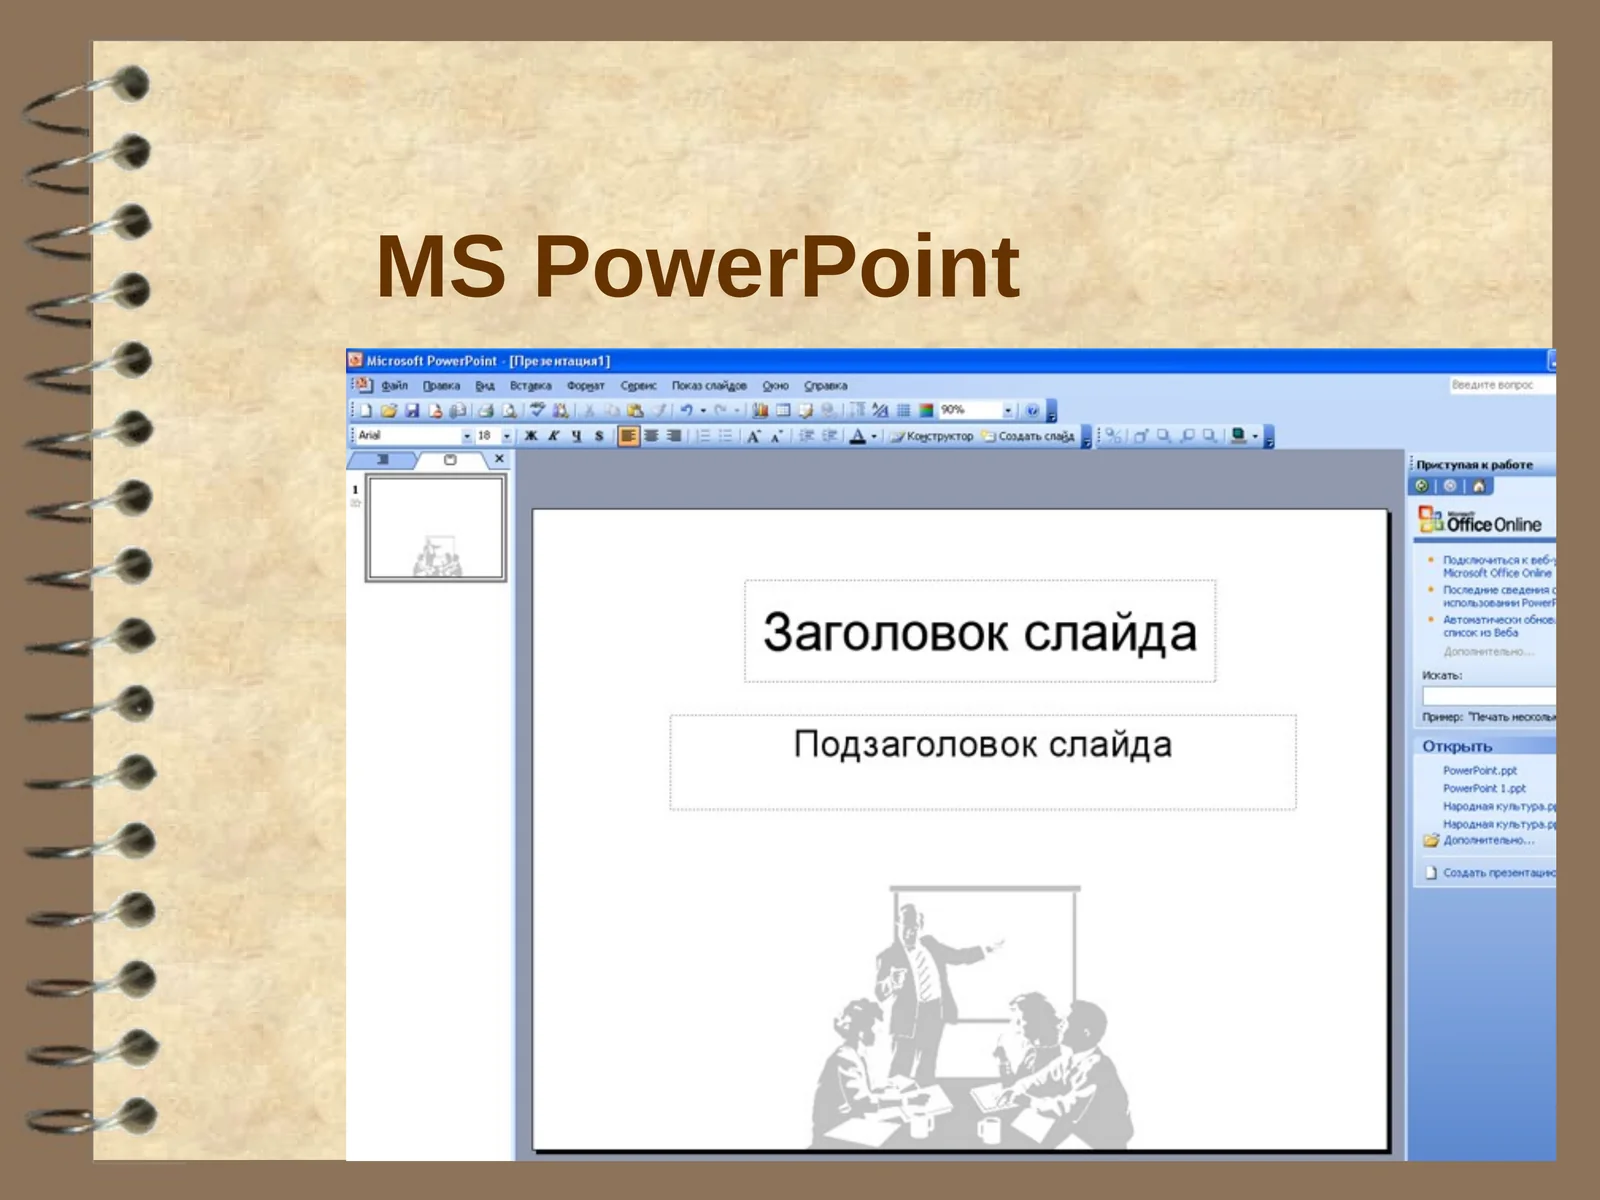Viewport: 1600px width, 1200px height.
Task: Open recent file PowerPoint 1.ppt
Action: 1484,788
